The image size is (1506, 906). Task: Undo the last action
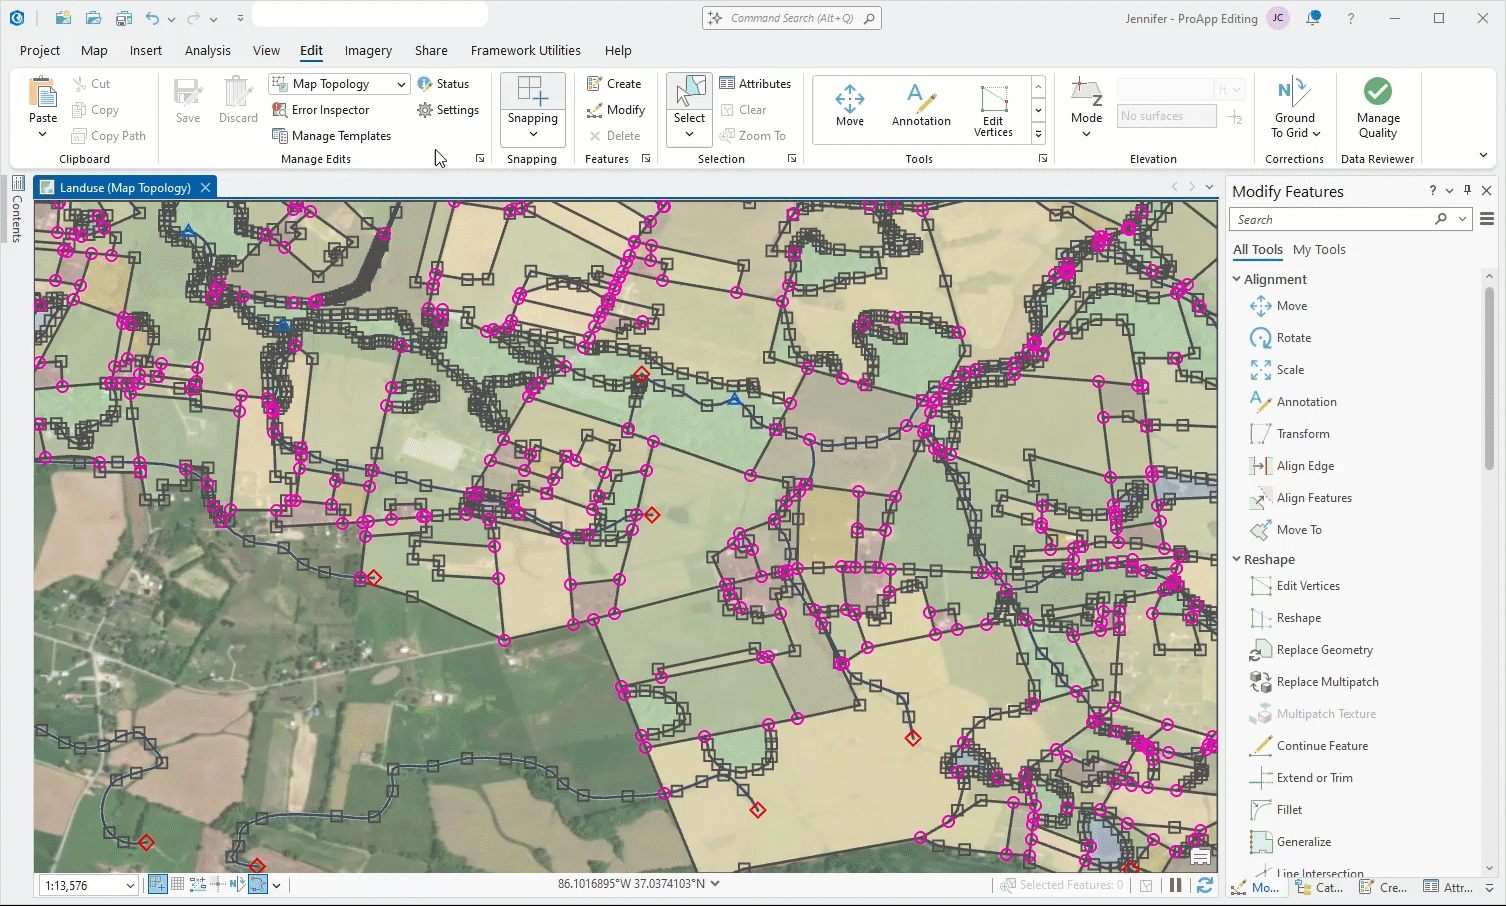pyautogui.click(x=152, y=18)
